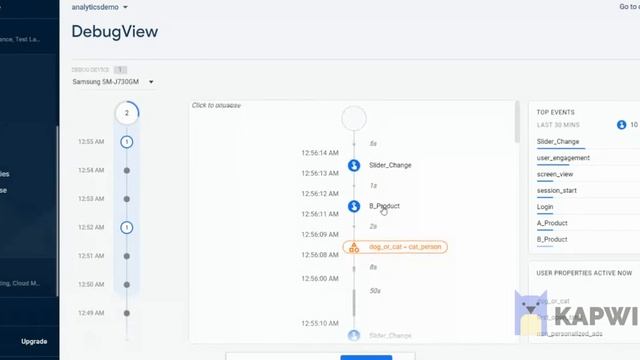The width and height of the screenshot is (640, 360).
Task: Open B_Product in Top Events list
Action: [x=552, y=240]
